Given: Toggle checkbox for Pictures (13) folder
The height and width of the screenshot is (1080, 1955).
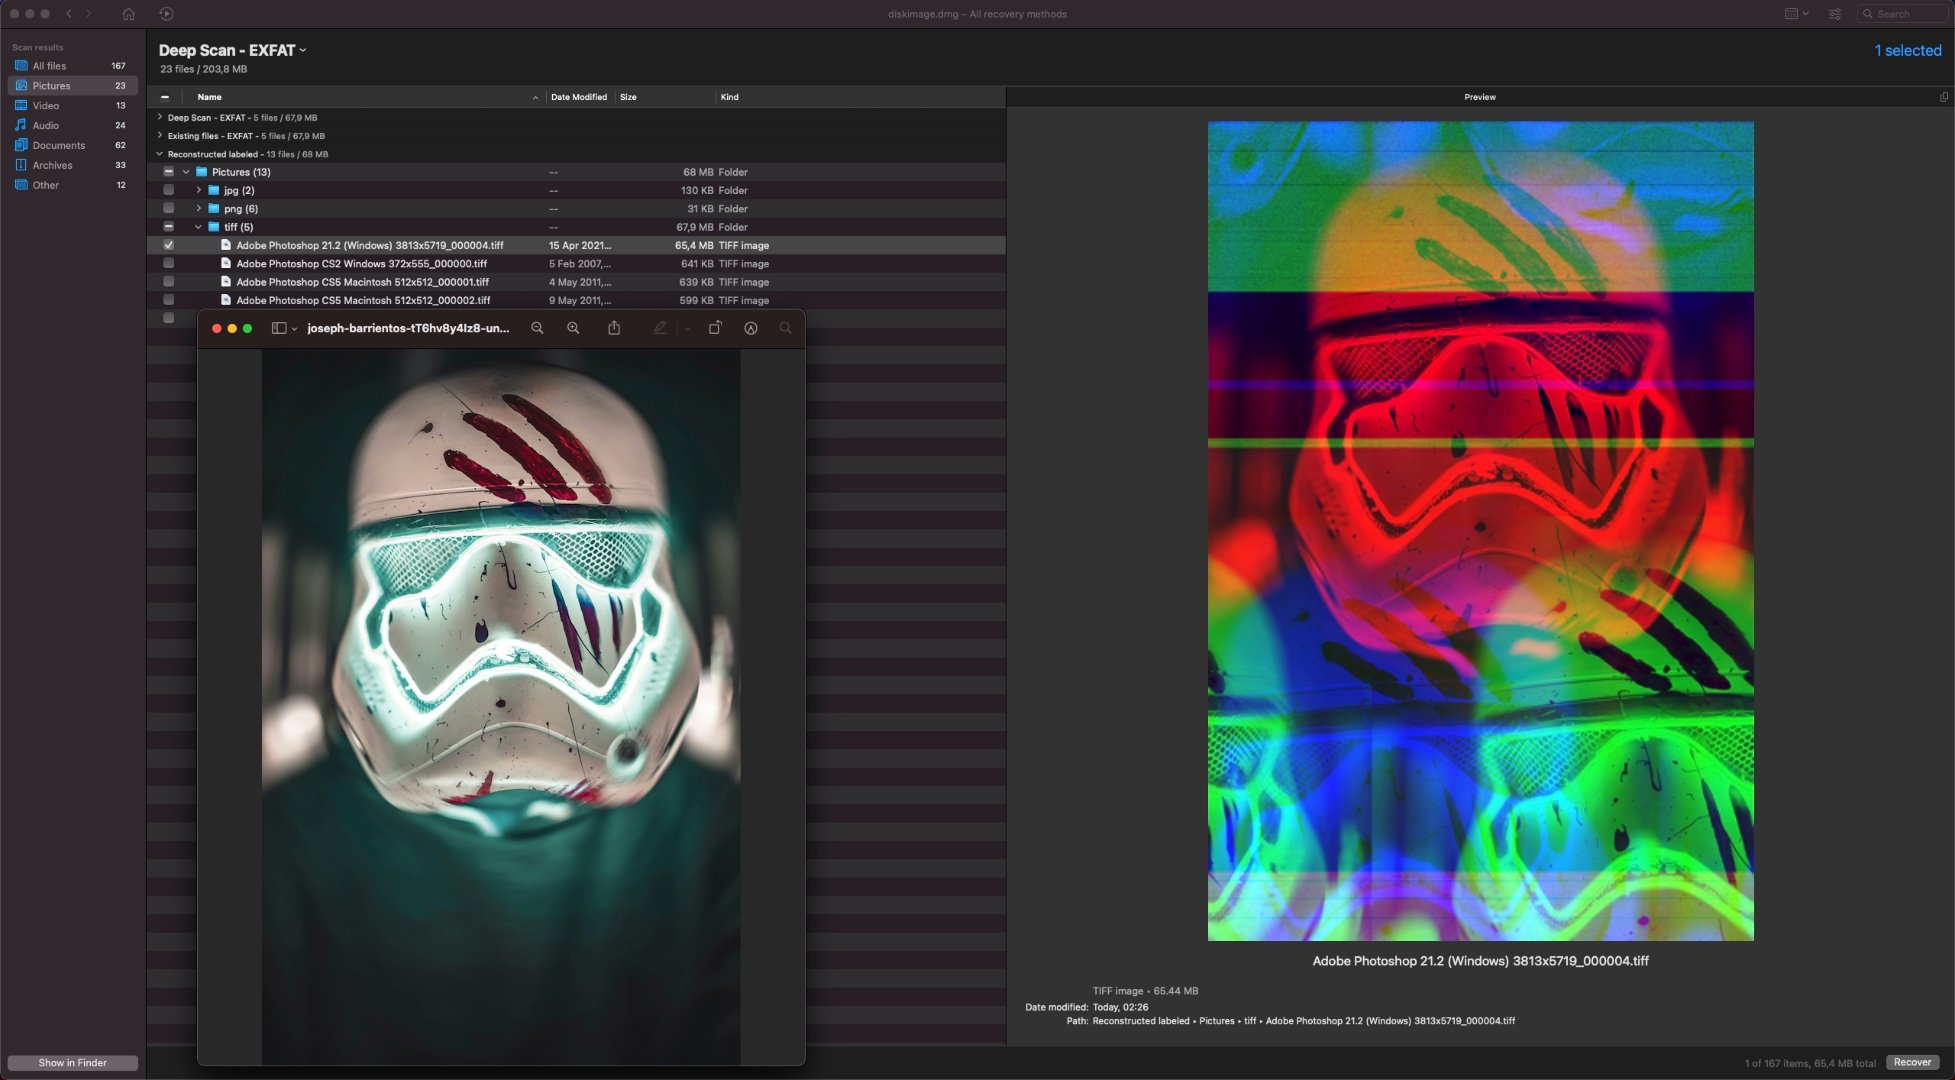Looking at the screenshot, I should point(168,172).
